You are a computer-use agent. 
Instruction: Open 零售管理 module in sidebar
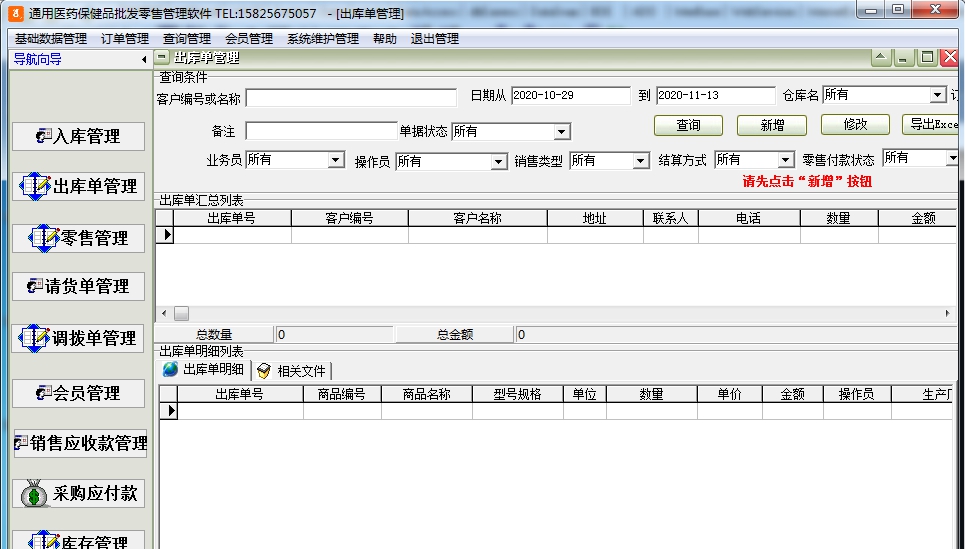point(78,238)
